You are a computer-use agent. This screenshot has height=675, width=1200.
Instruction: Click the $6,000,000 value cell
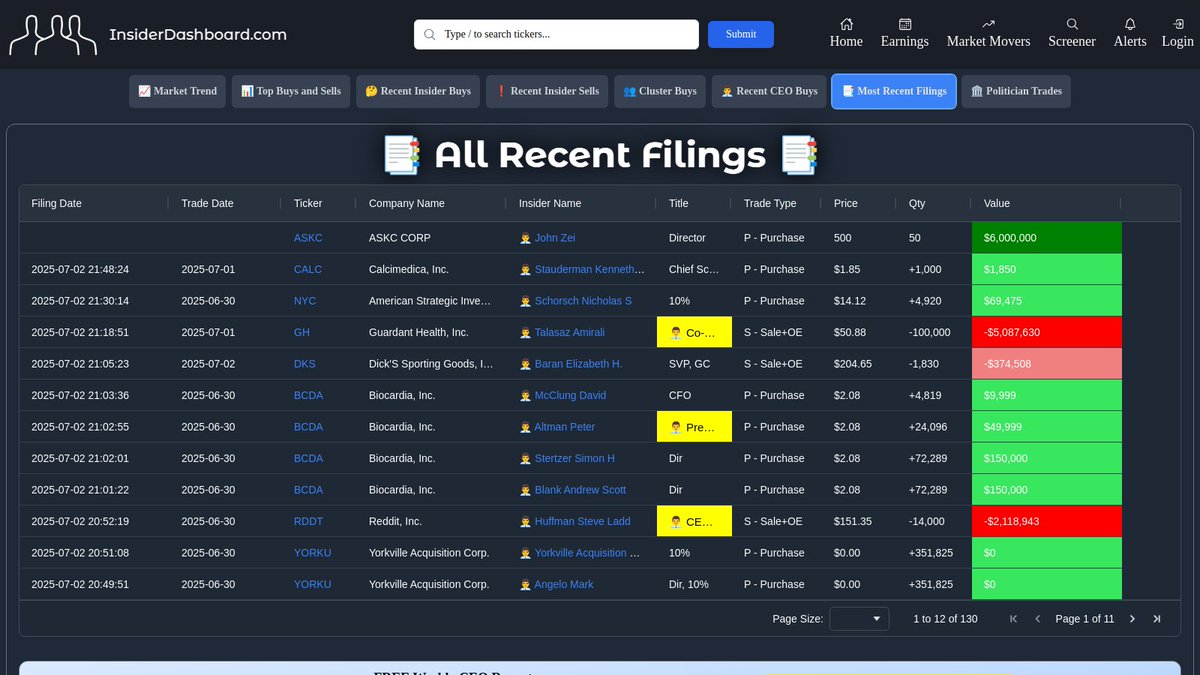(x=1047, y=238)
